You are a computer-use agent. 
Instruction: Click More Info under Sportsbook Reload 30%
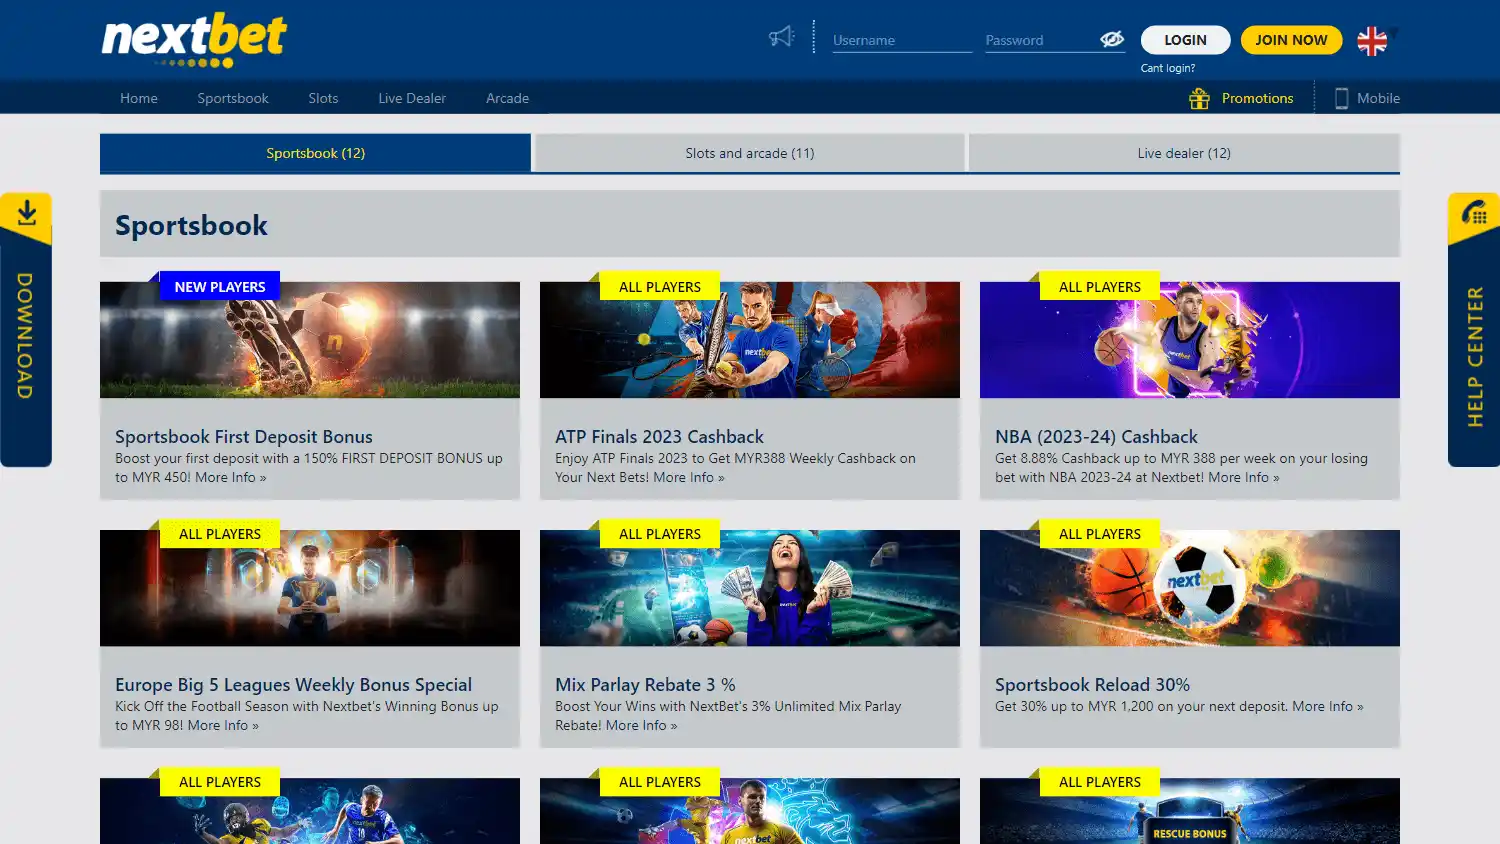coord(1328,706)
